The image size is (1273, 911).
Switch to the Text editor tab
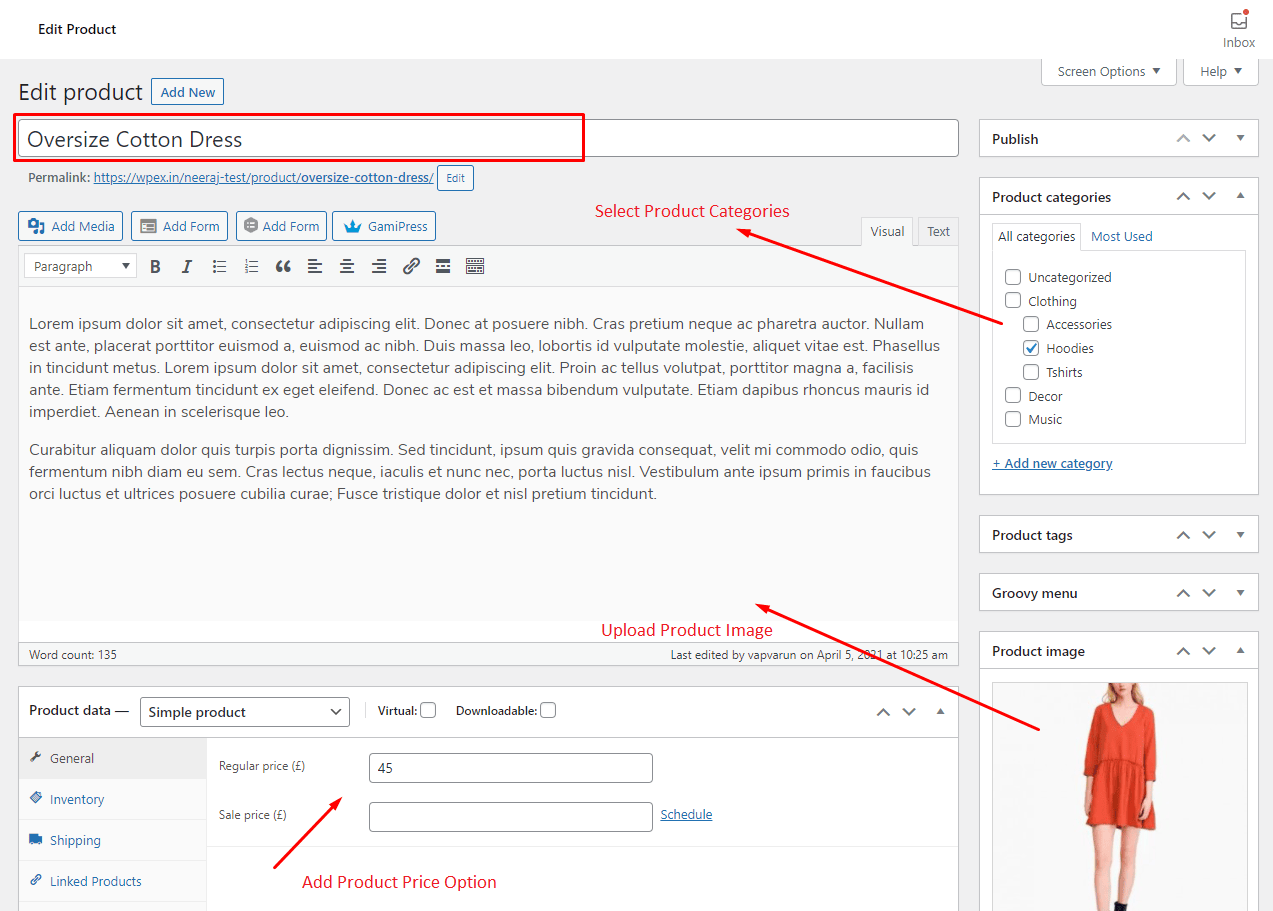[x=938, y=231]
